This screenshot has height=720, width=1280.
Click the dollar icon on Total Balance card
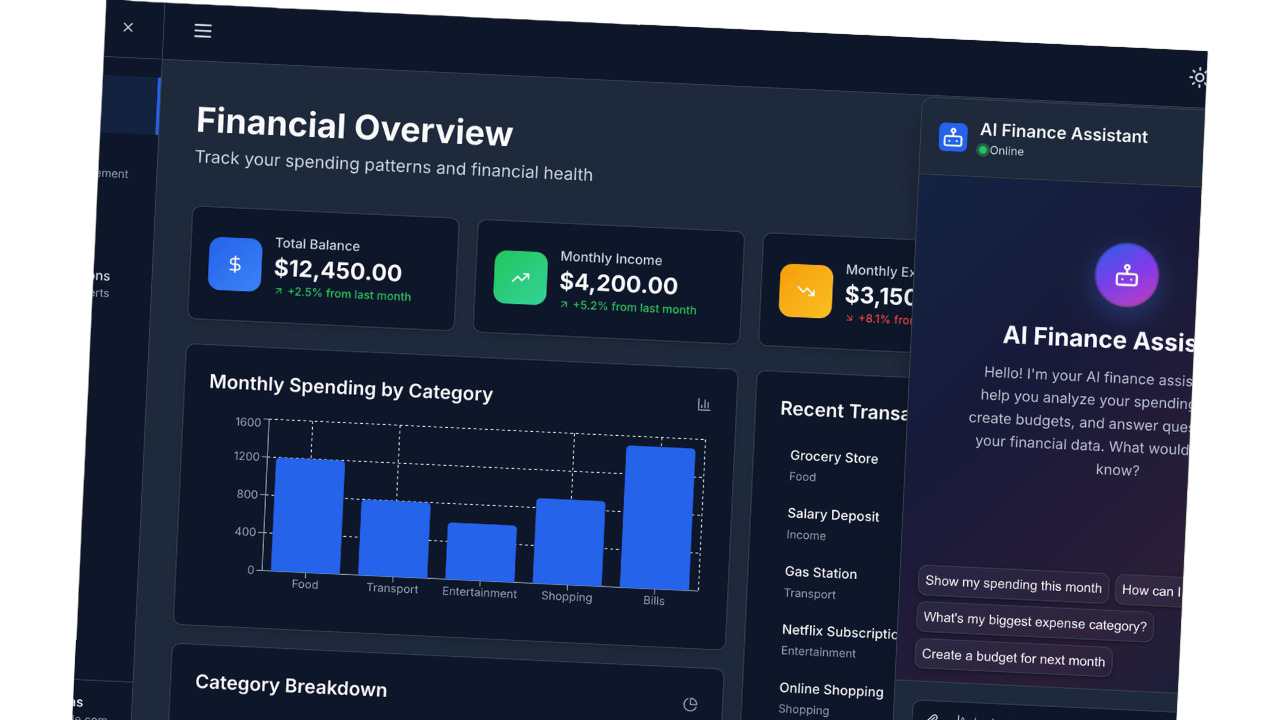point(235,264)
